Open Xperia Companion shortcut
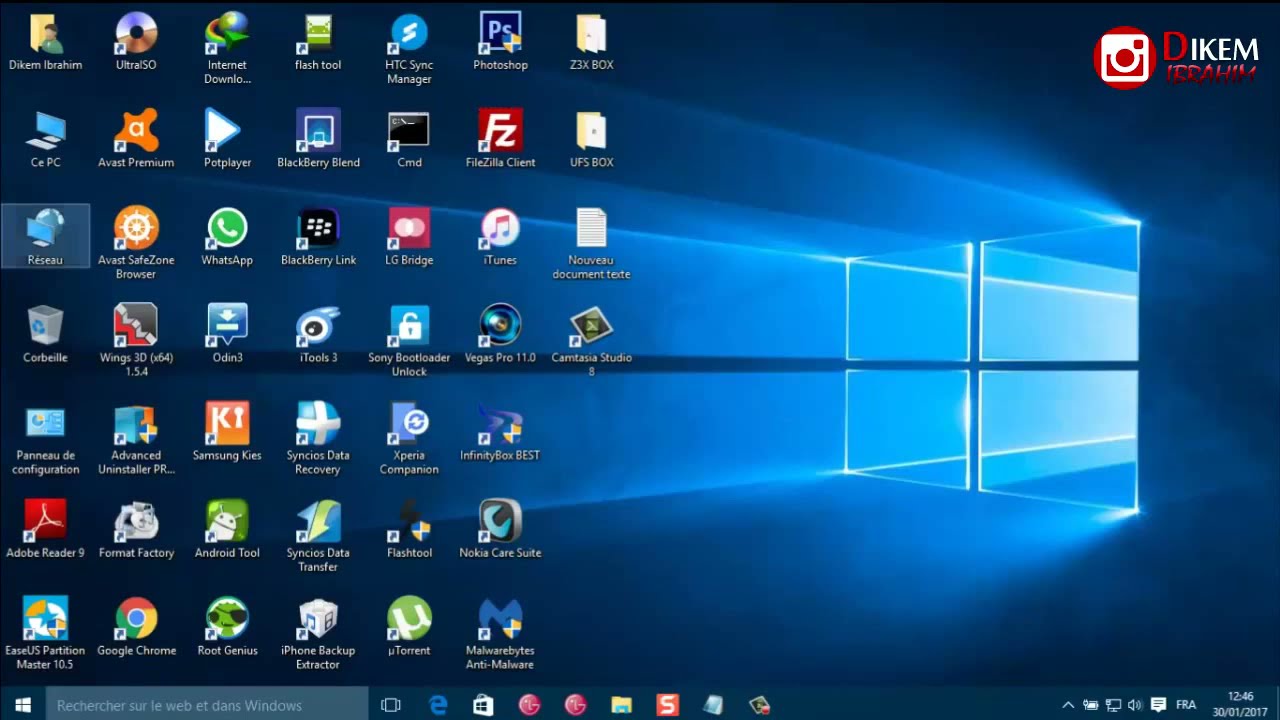 pos(409,438)
